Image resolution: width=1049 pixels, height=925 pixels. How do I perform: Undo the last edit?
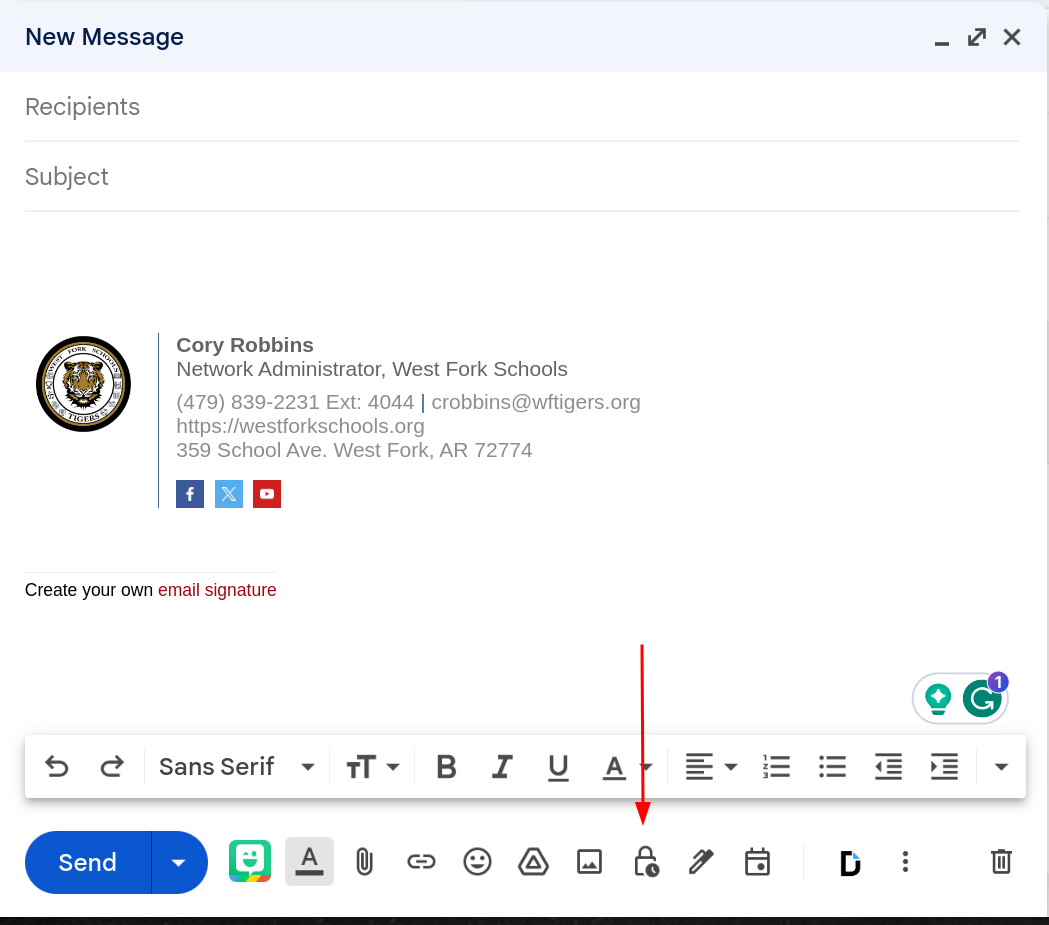pos(57,766)
